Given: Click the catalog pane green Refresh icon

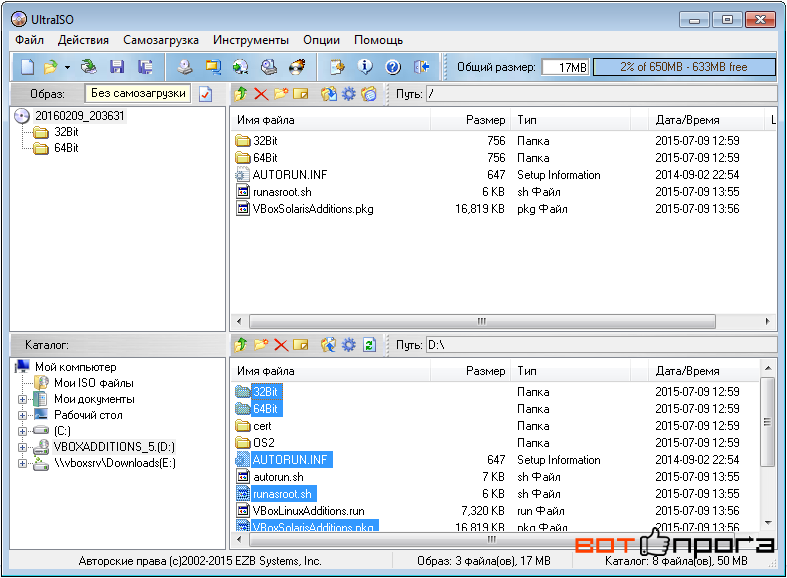Looking at the screenshot, I should [369, 345].
